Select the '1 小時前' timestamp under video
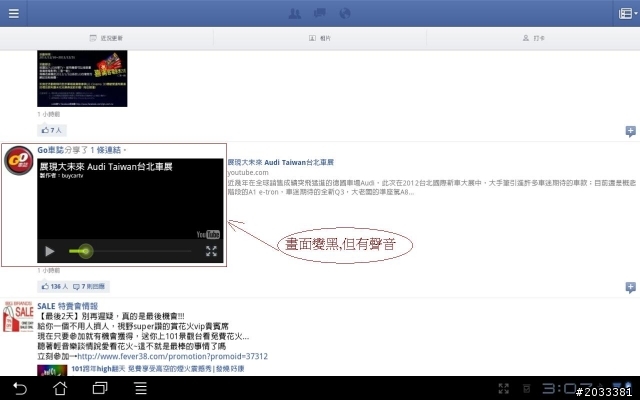This screenshot has width=640, height=400. click(x=49, y=271)
